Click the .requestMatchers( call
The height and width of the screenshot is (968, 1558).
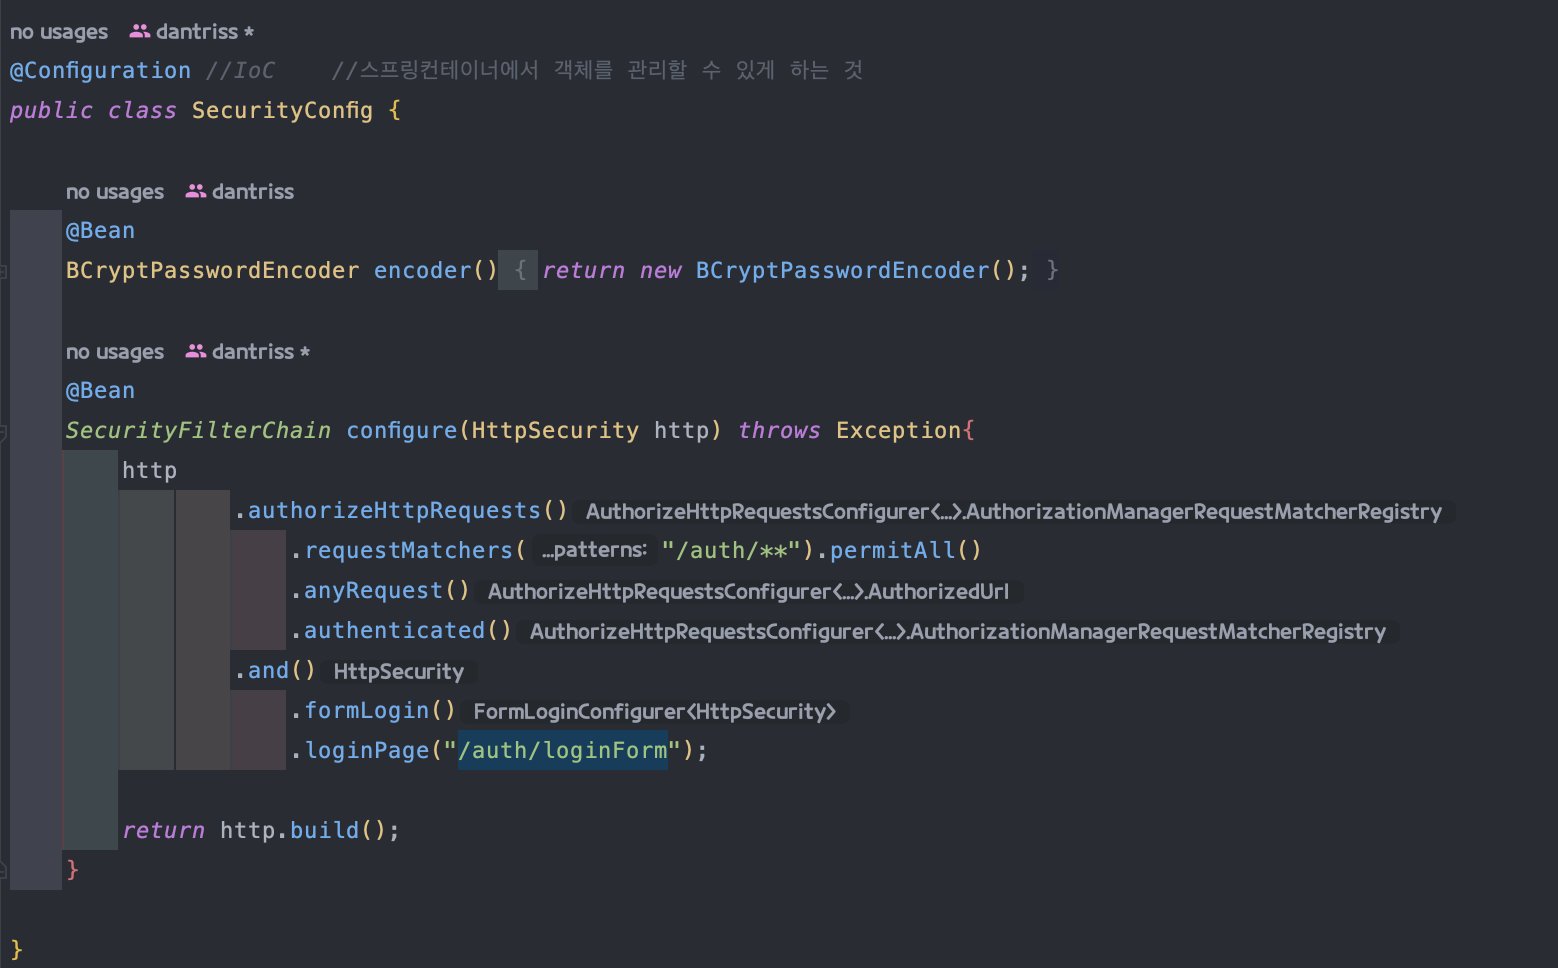click(408, 551)
